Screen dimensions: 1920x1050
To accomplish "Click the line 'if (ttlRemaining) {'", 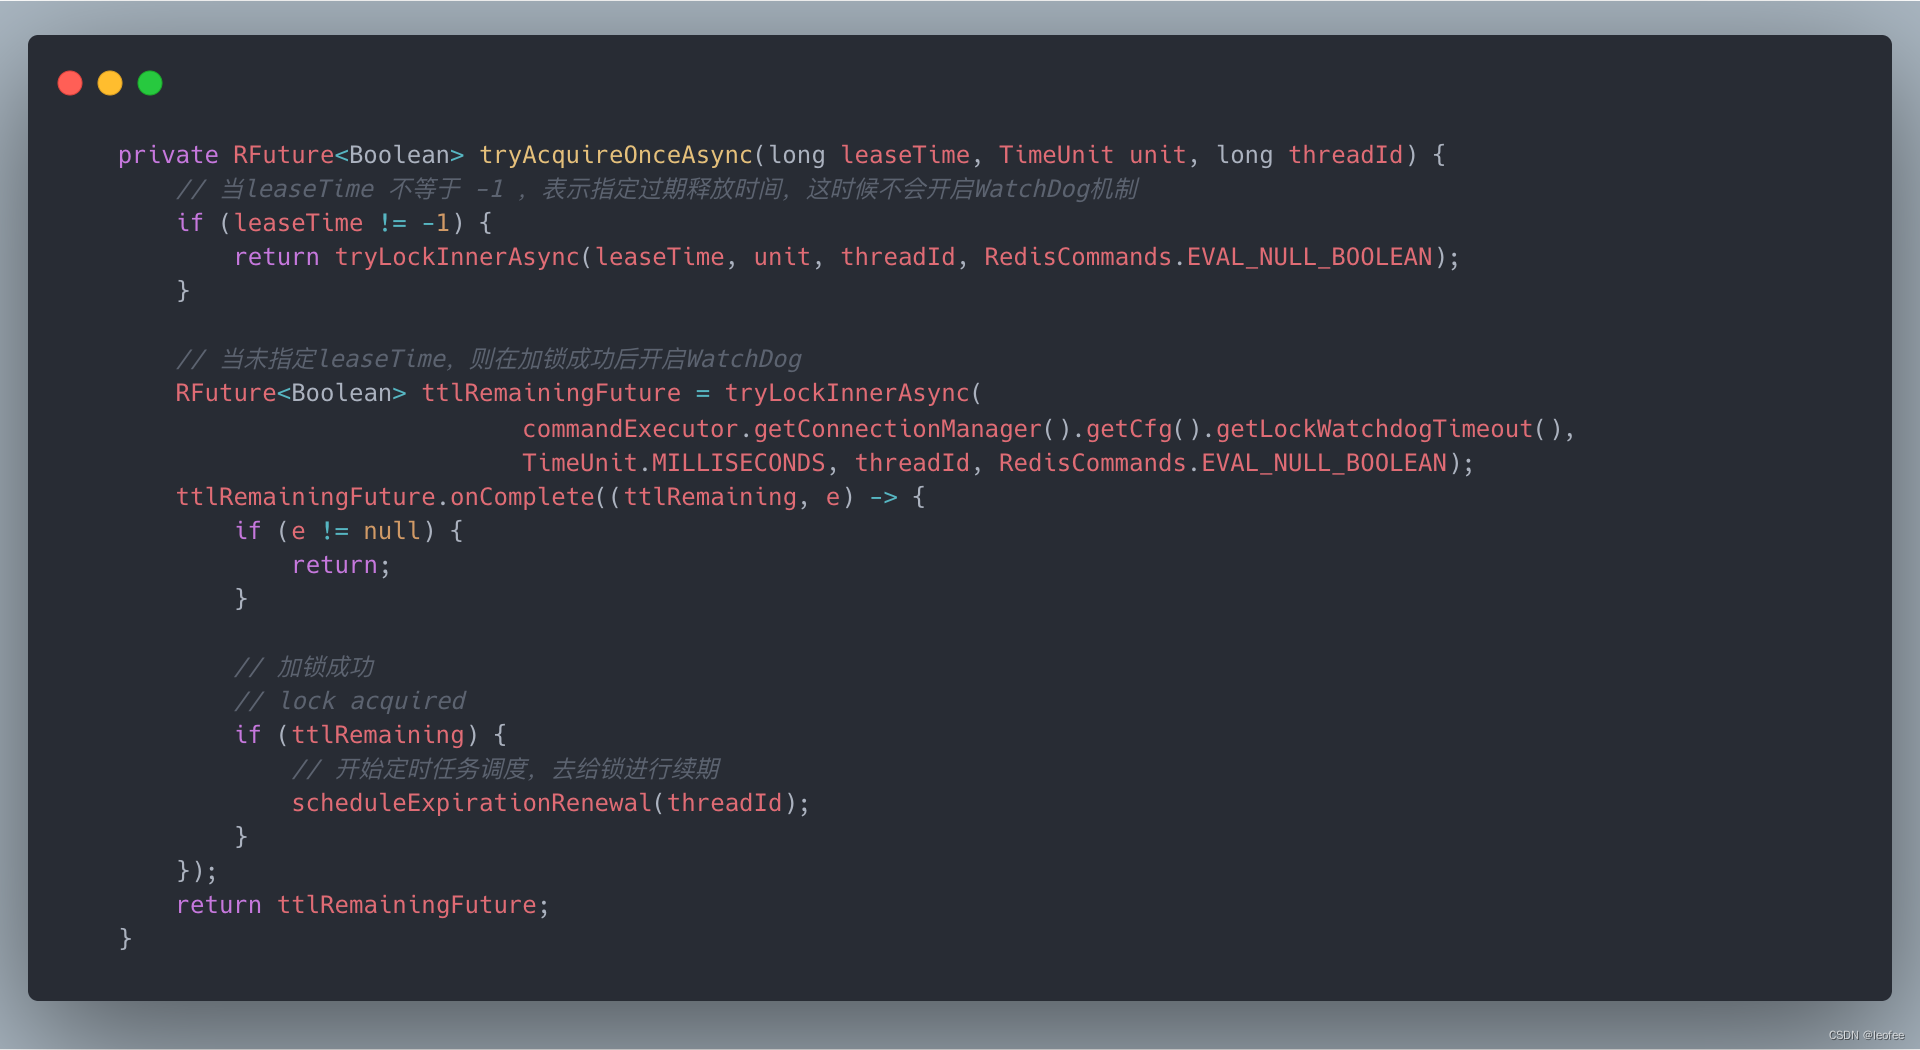I will [370, 735].
